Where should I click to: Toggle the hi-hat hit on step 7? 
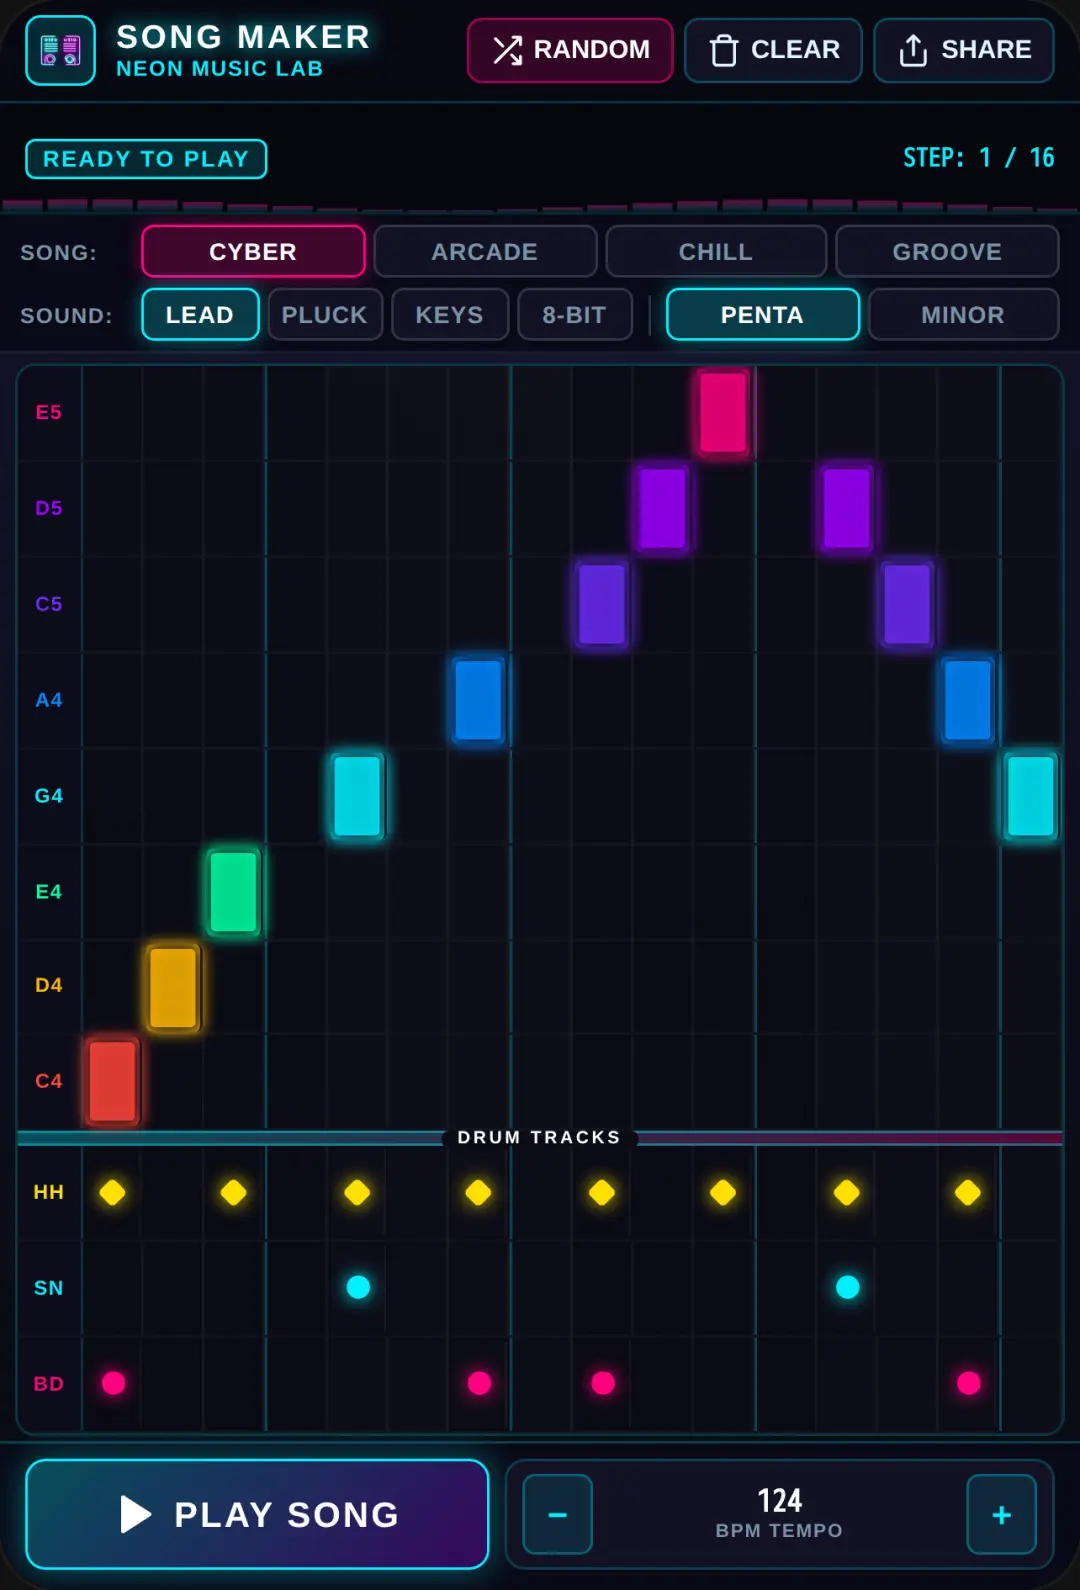478,1192
